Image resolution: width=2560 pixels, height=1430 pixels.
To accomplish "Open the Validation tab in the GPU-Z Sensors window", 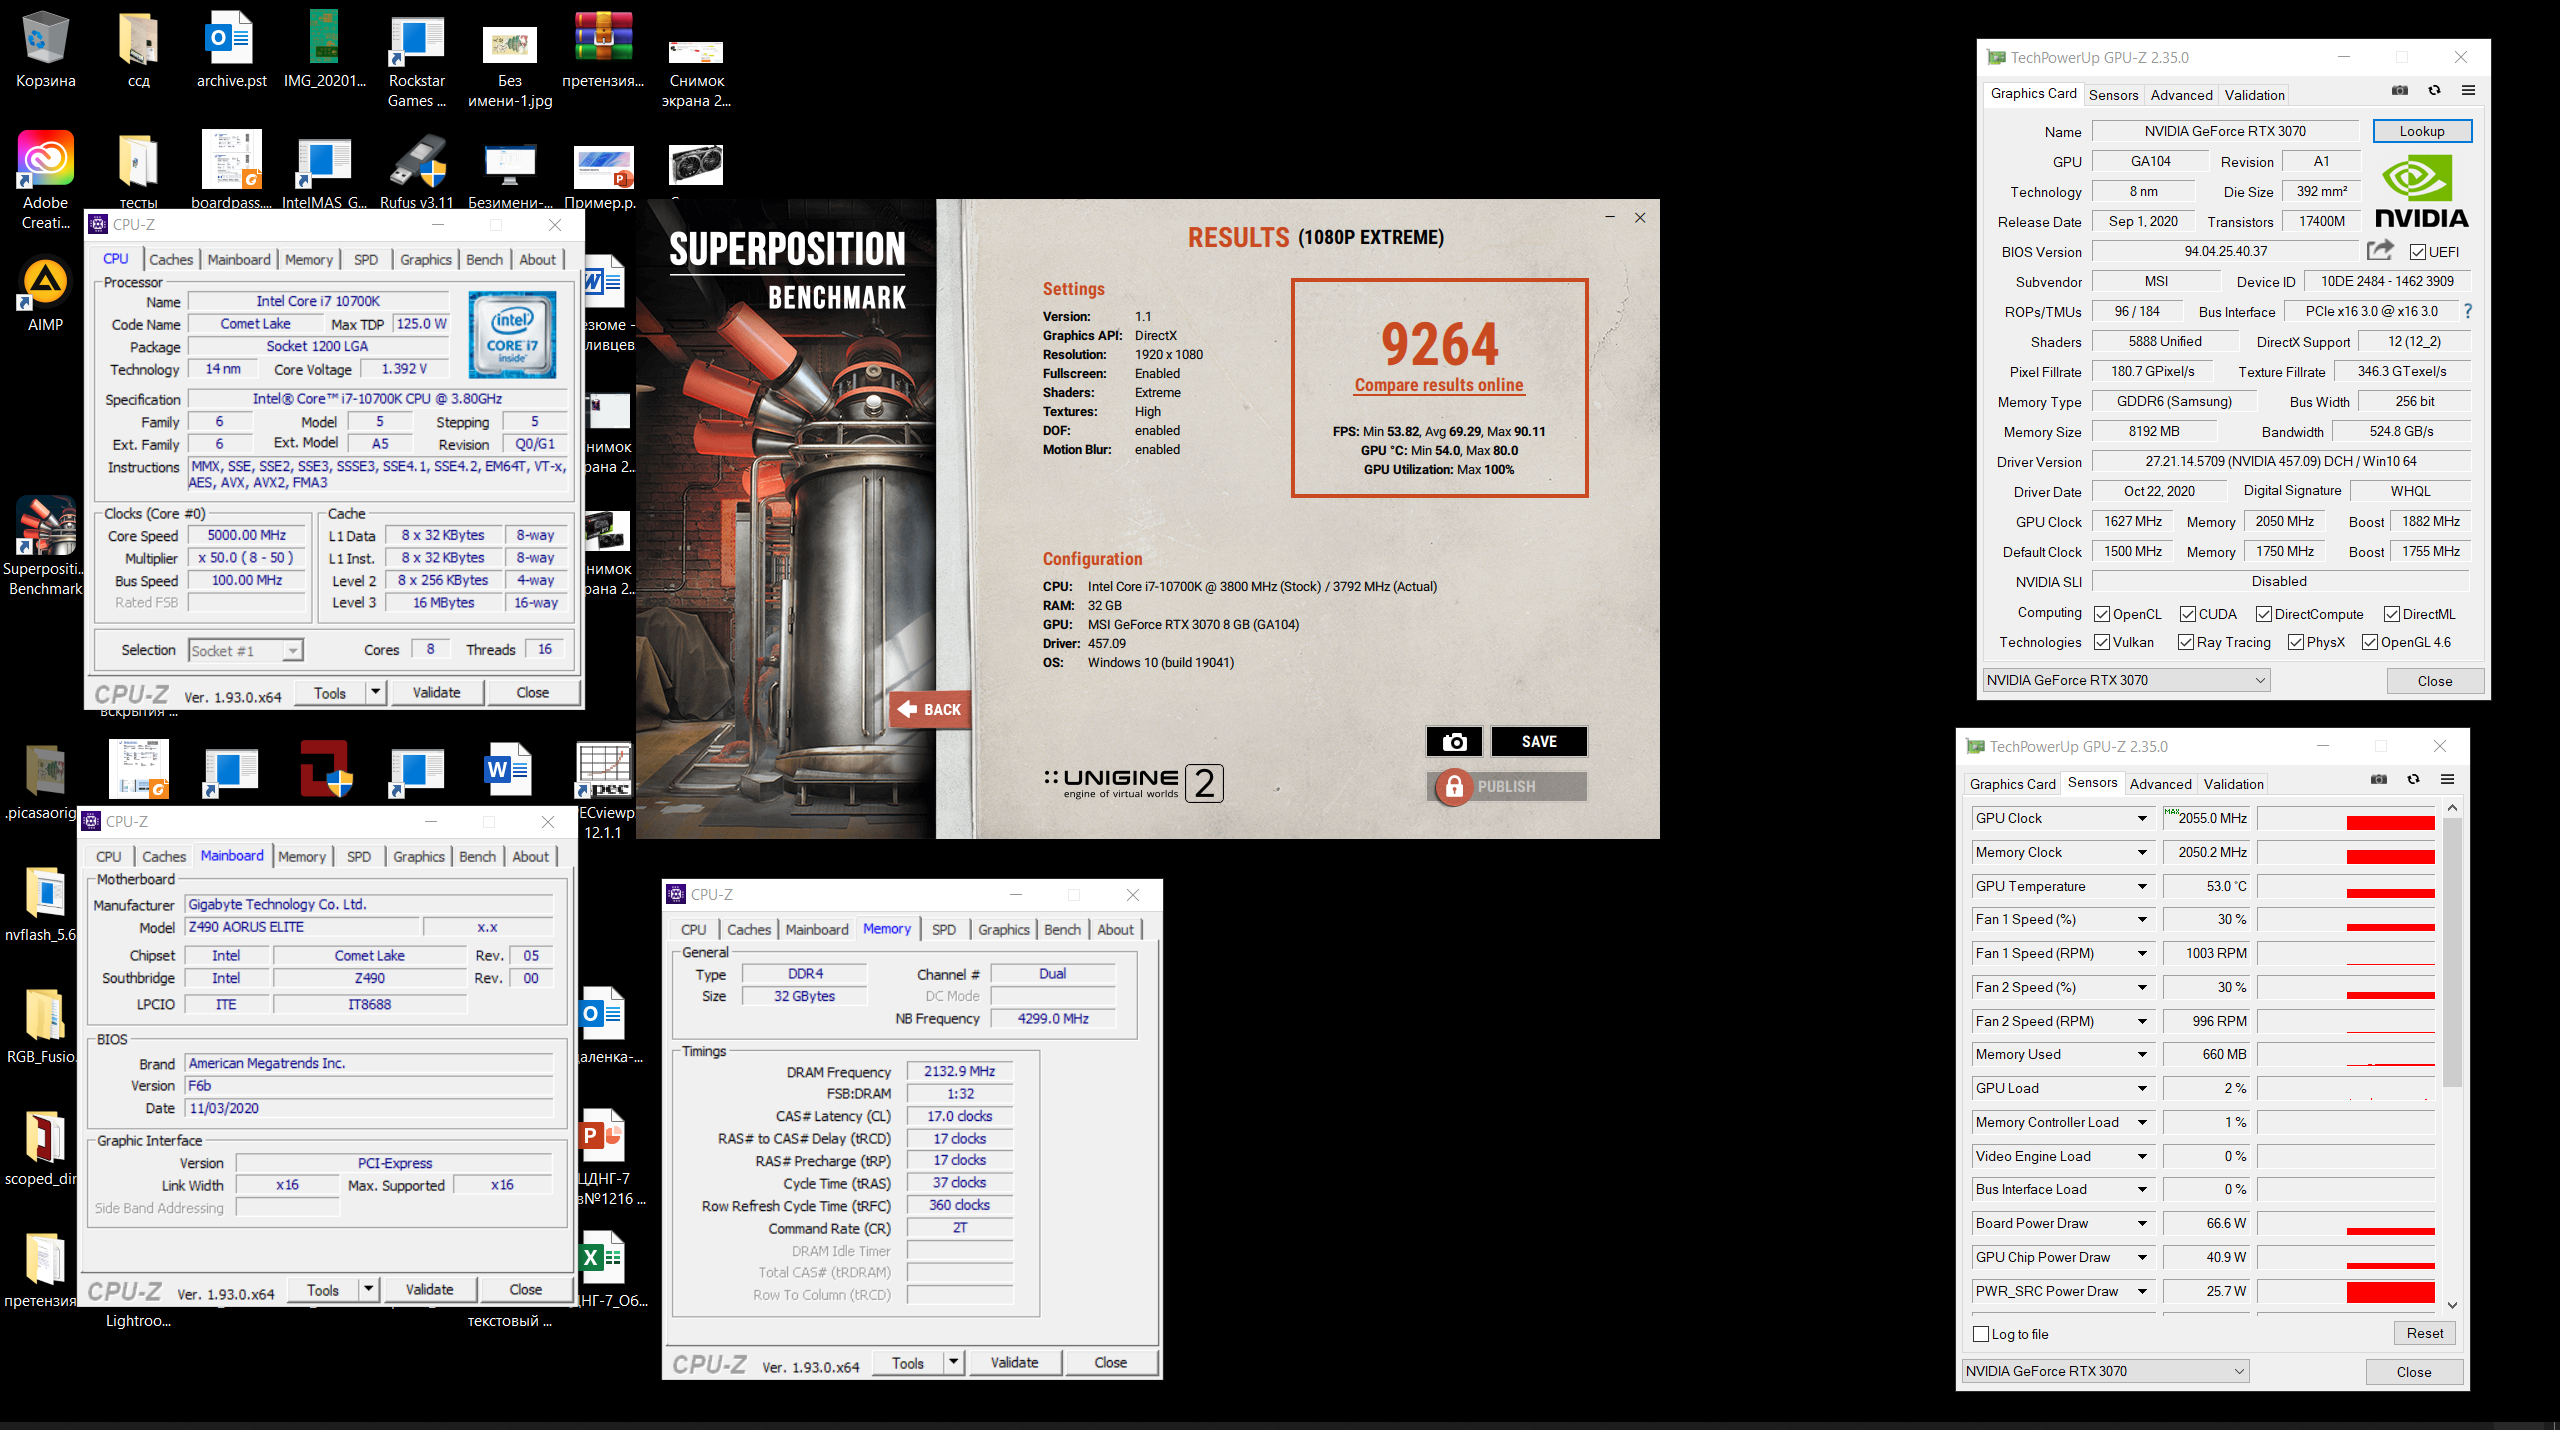I will coord(2233,784).
